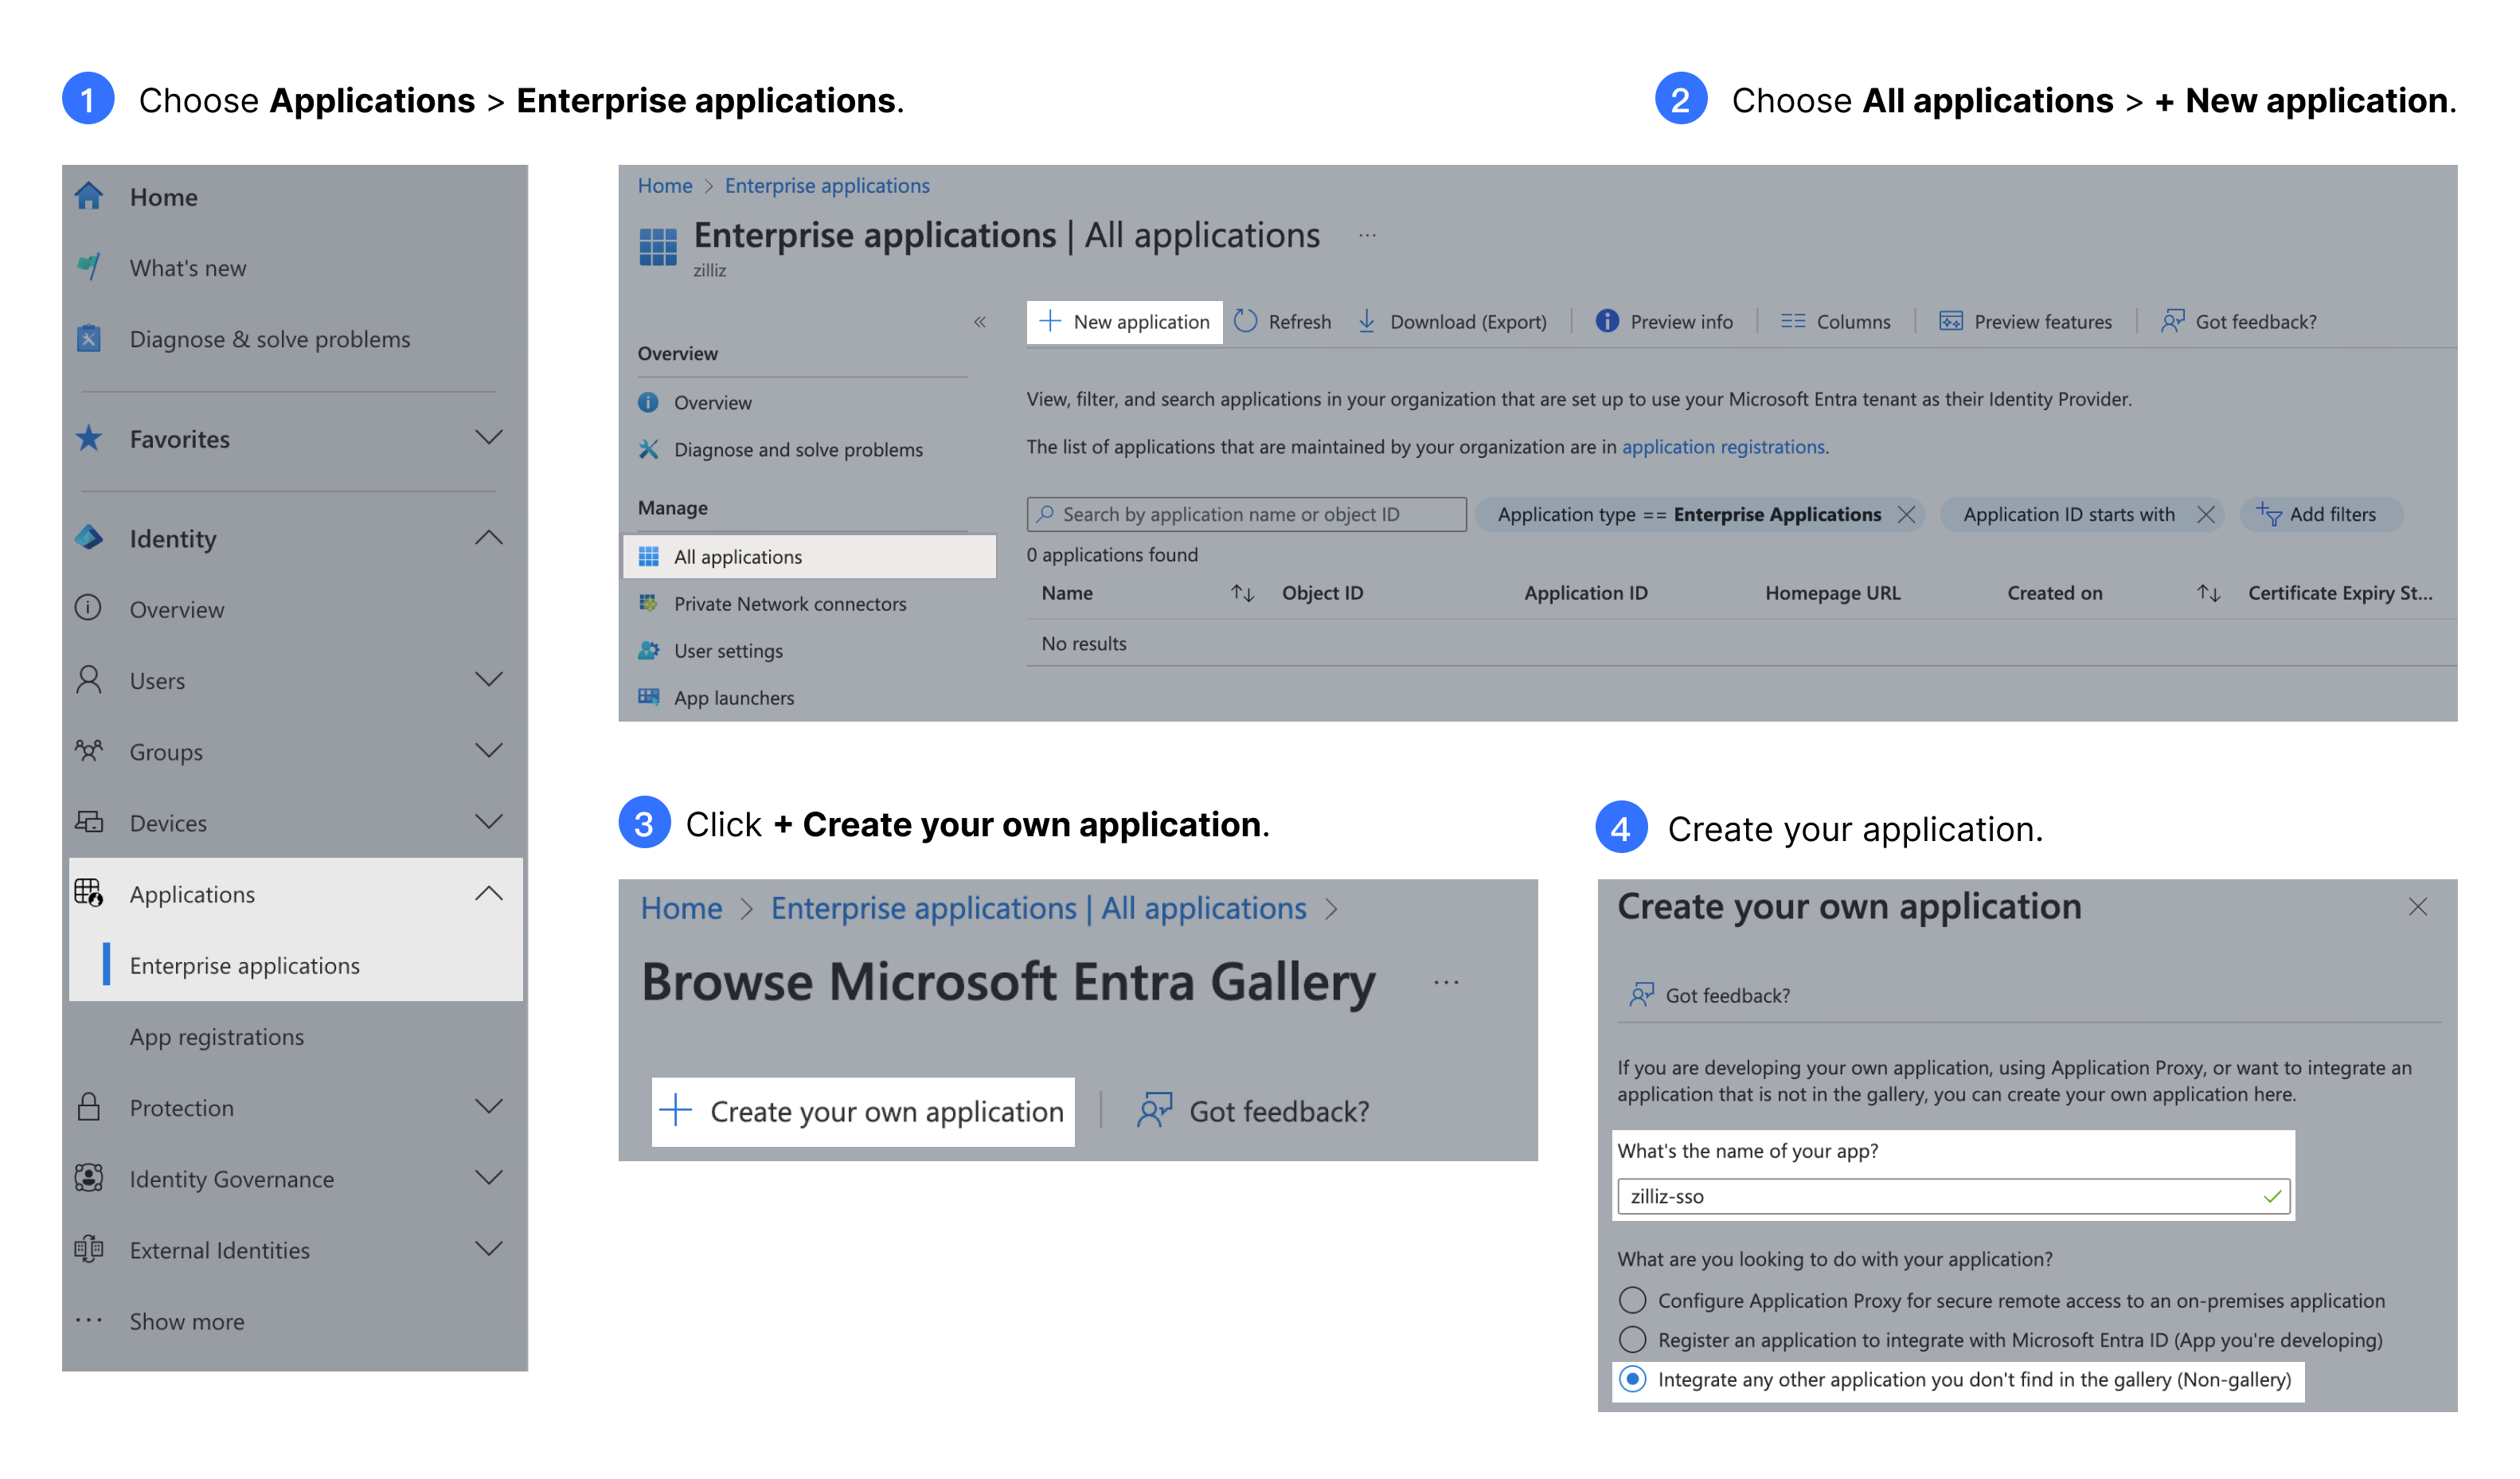Click the application registrations link

tap(1723, 447)
